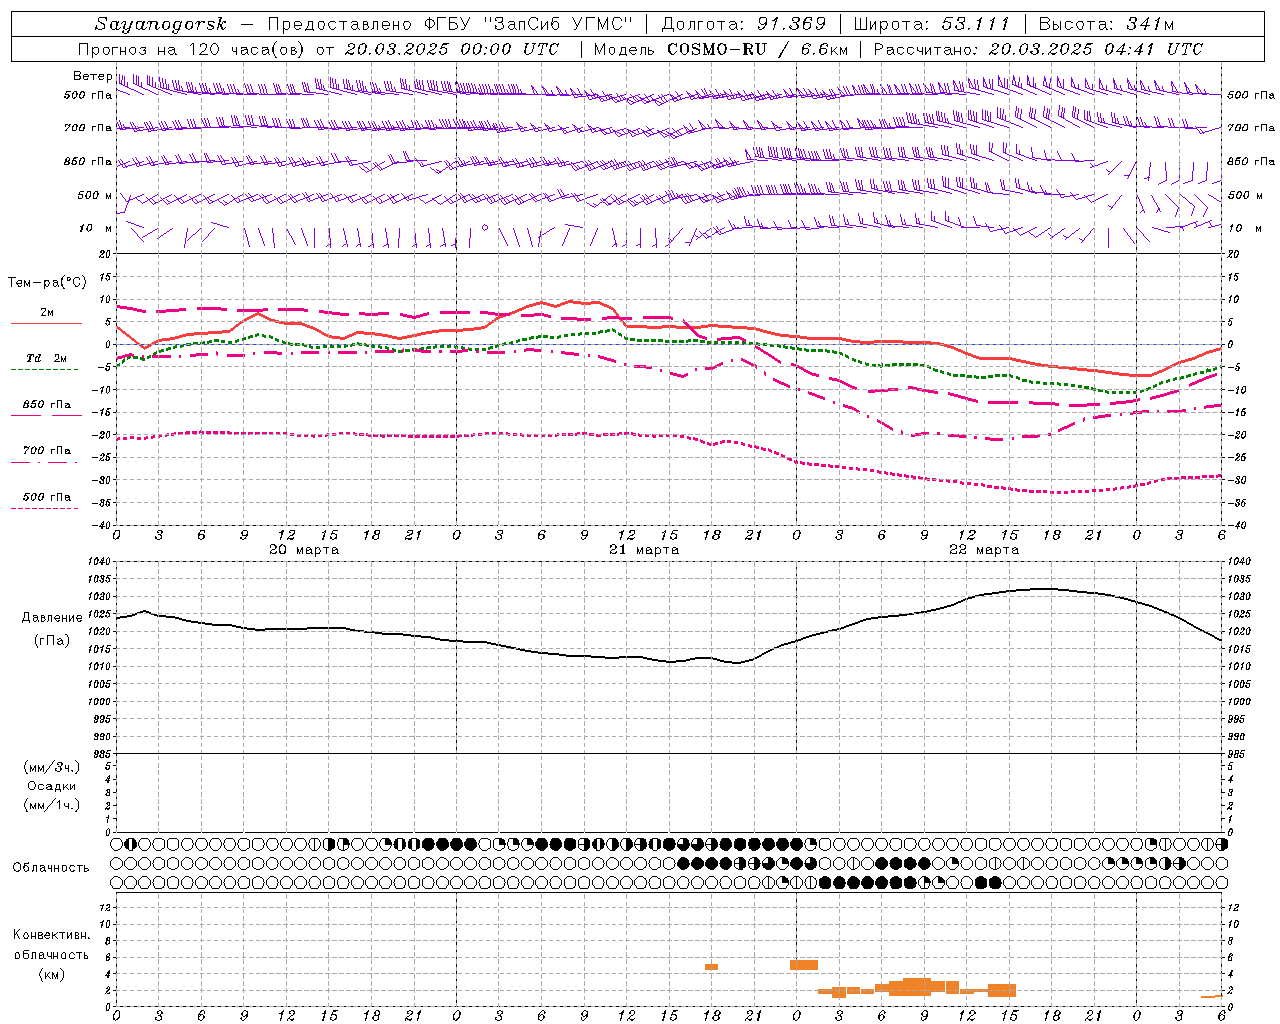Click the '1040' top pressure axis value on left
1280x1024 pixels.
(100, 561)
